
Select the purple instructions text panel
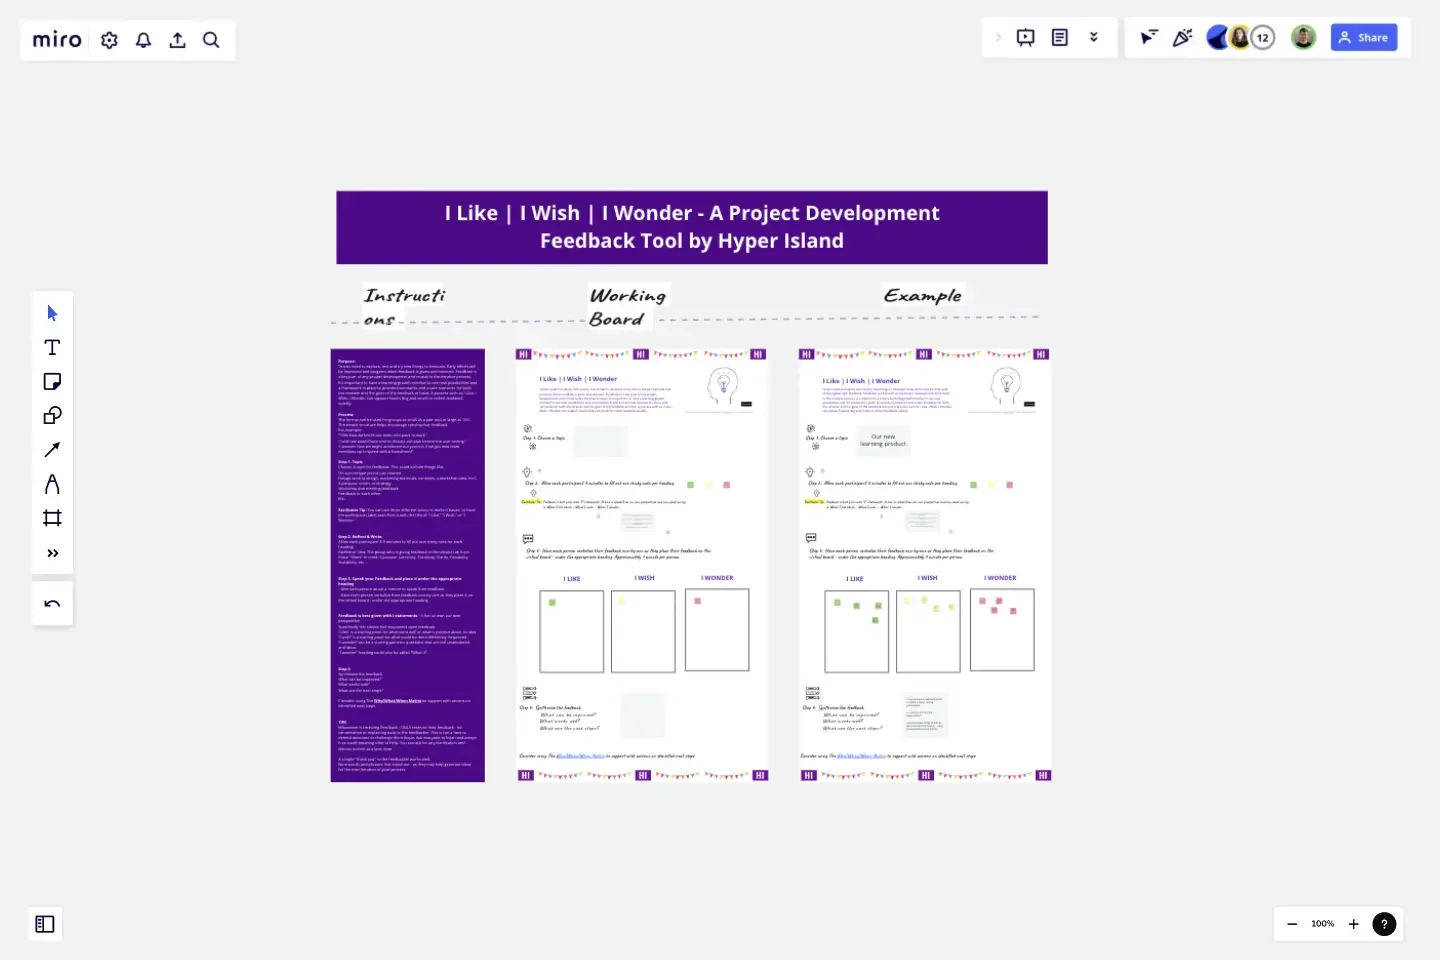408,565
